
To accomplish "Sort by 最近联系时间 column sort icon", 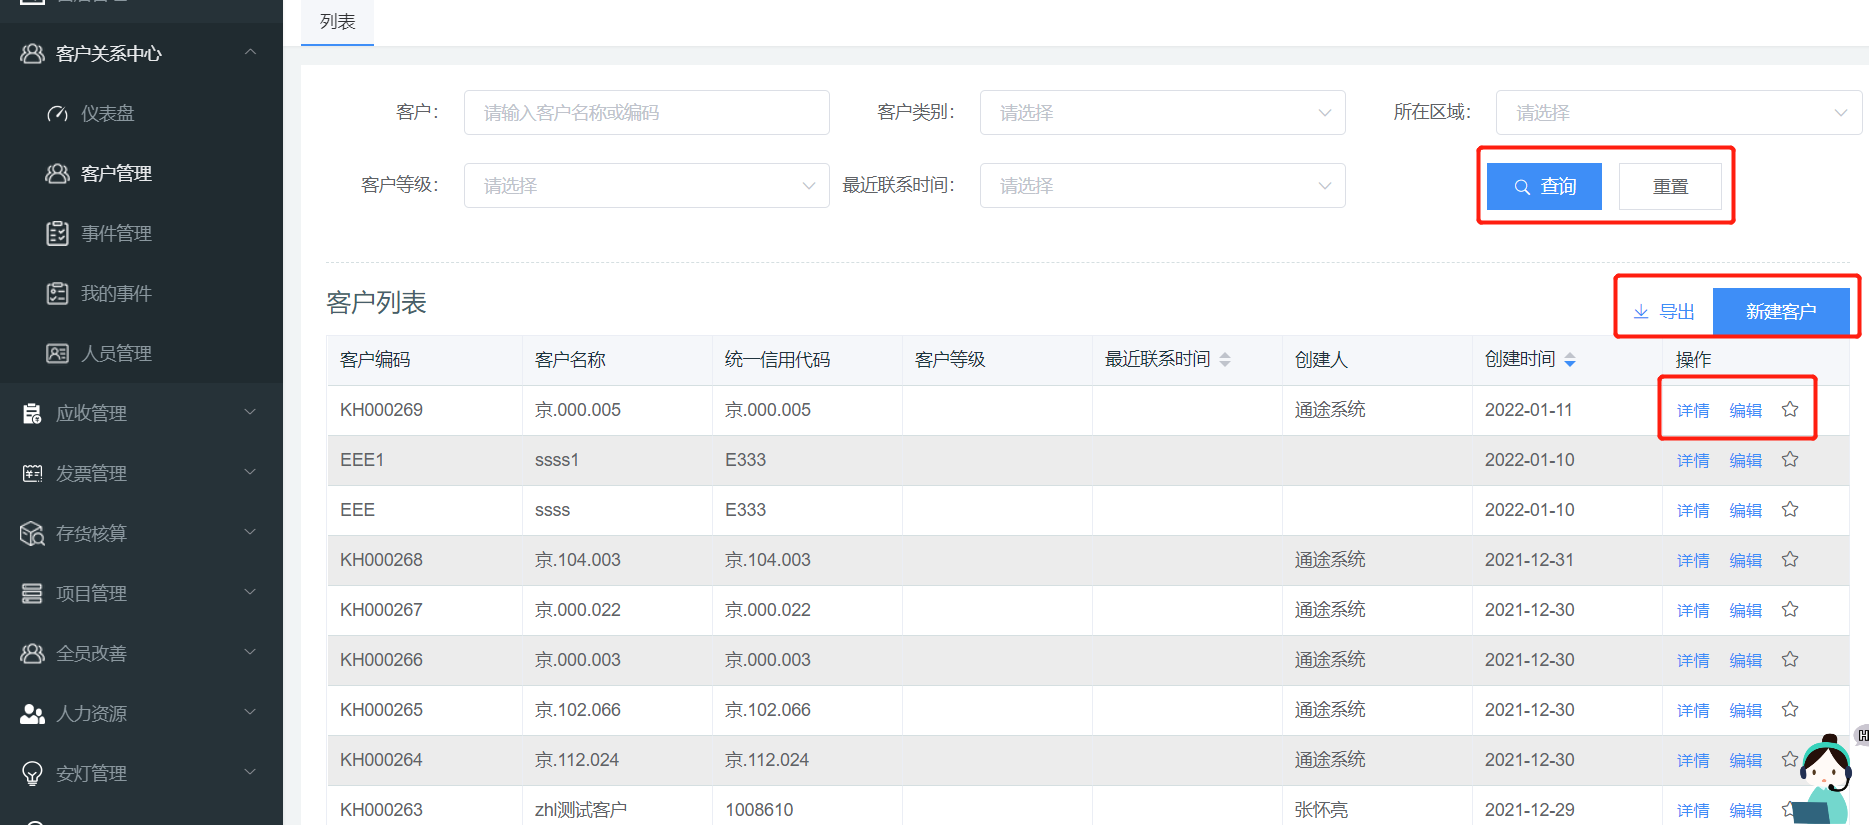I will (x=1225, y=360).
